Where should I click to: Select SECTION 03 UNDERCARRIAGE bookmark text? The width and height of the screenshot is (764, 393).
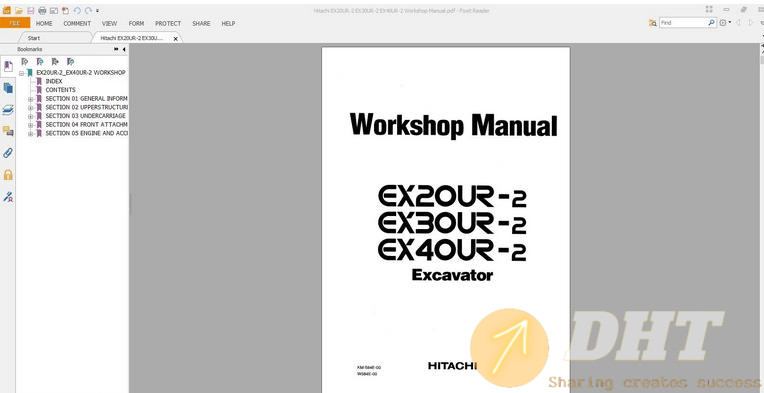tap(85, 116)
